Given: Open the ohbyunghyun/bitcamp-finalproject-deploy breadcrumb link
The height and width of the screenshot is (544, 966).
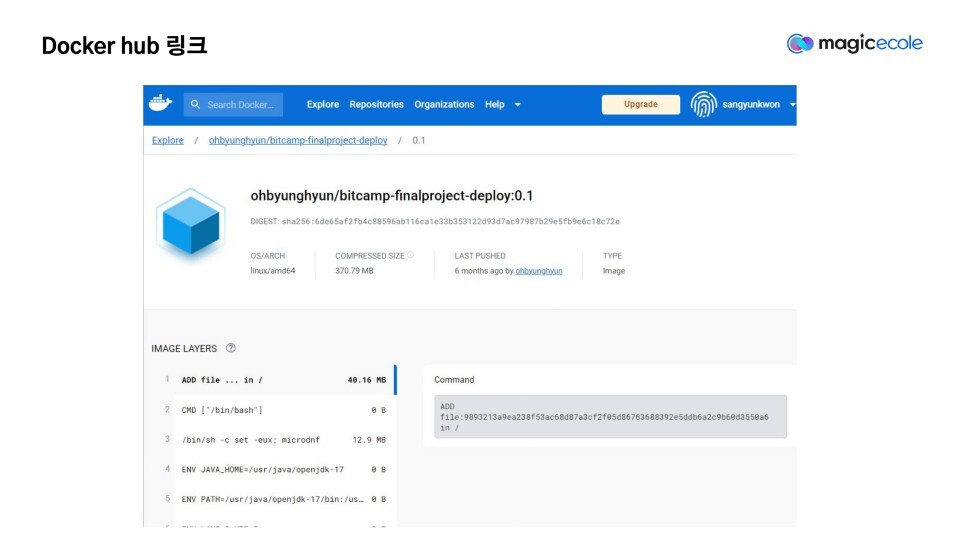Looking at the screenshot, I should click(298, 140).
